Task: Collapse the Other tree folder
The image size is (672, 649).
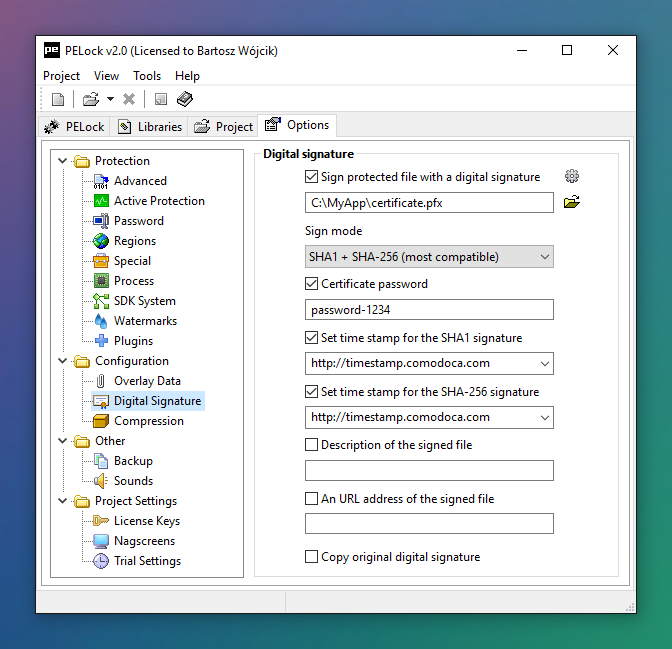Action: (x=63, y=441)
